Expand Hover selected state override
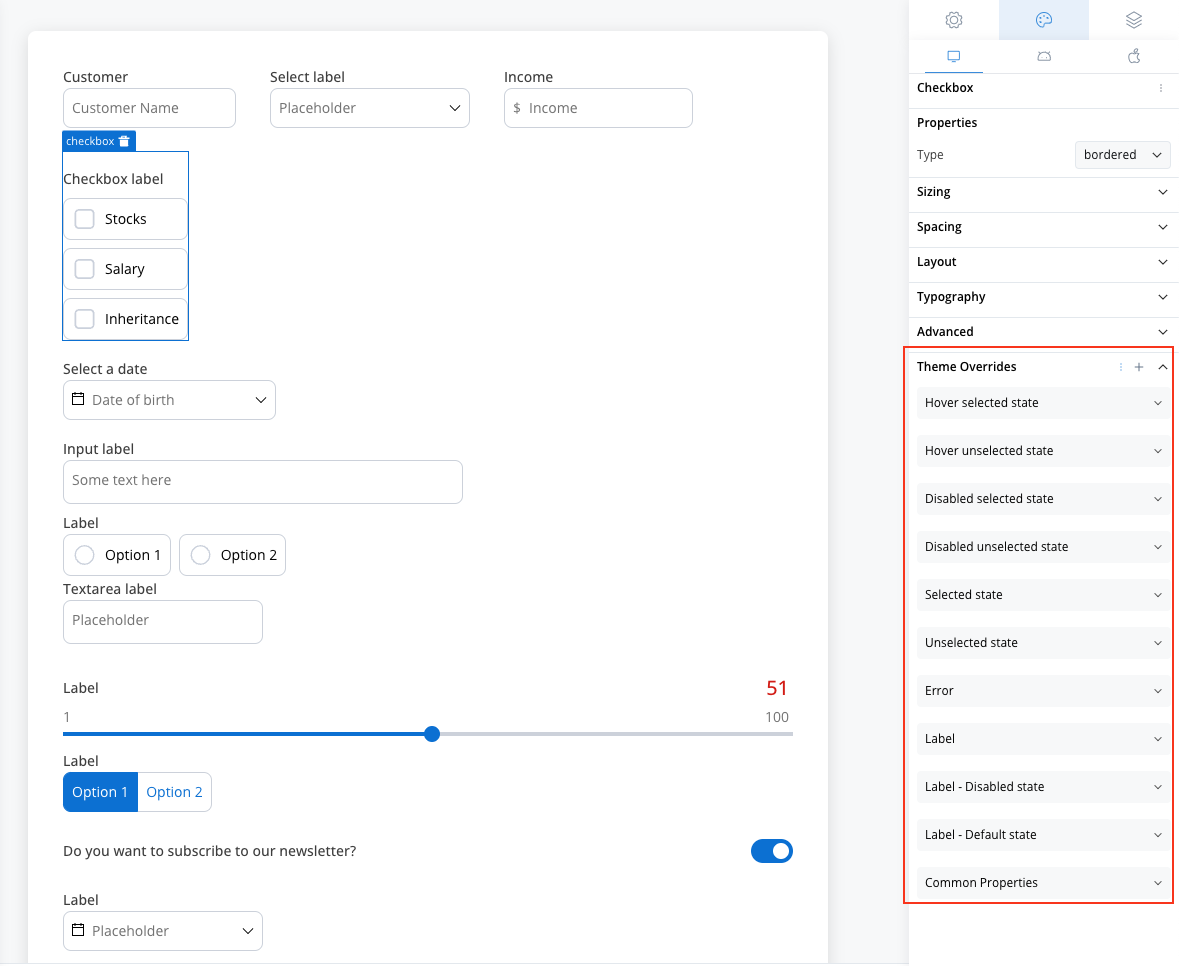This screenshot has height=966, width=1179. [x=1043, y=403]
